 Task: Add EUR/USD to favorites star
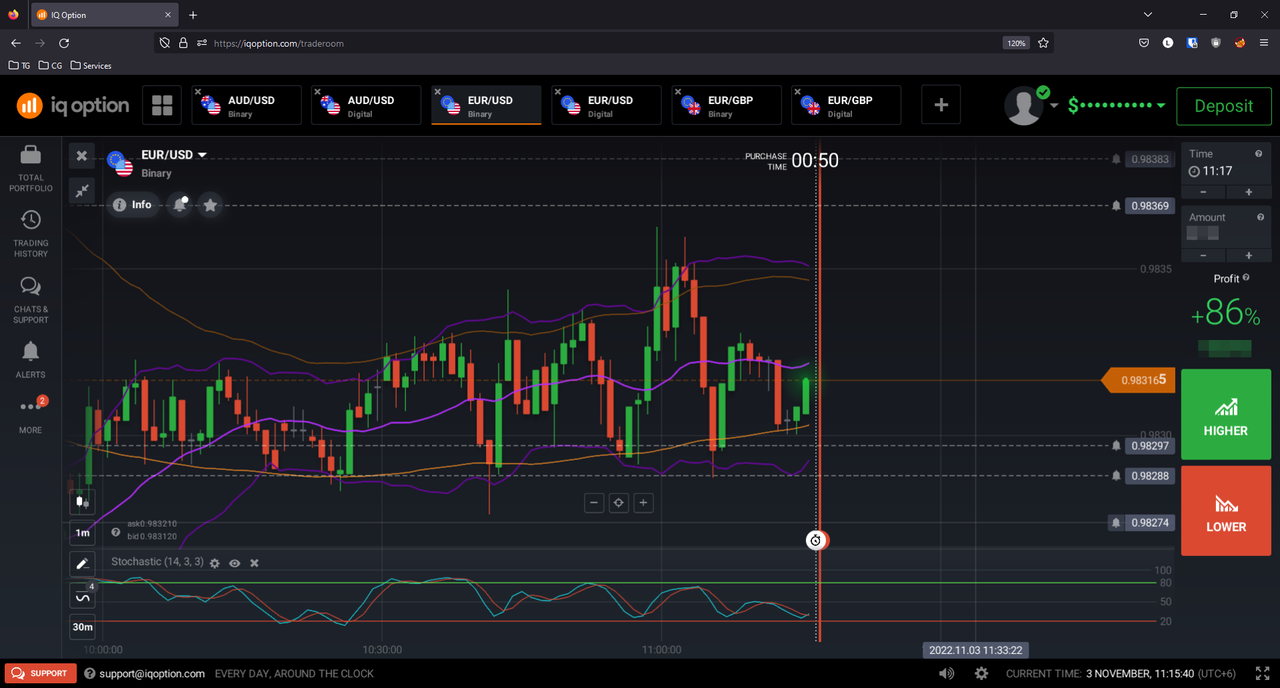[x=210, y=205]
